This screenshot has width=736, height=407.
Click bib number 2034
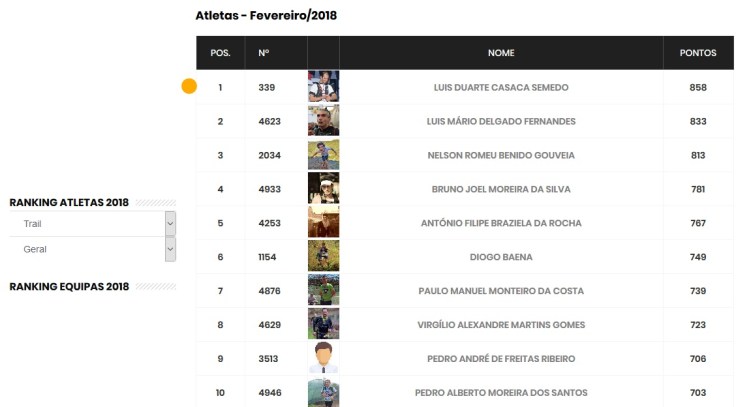[x=269, y=155]
